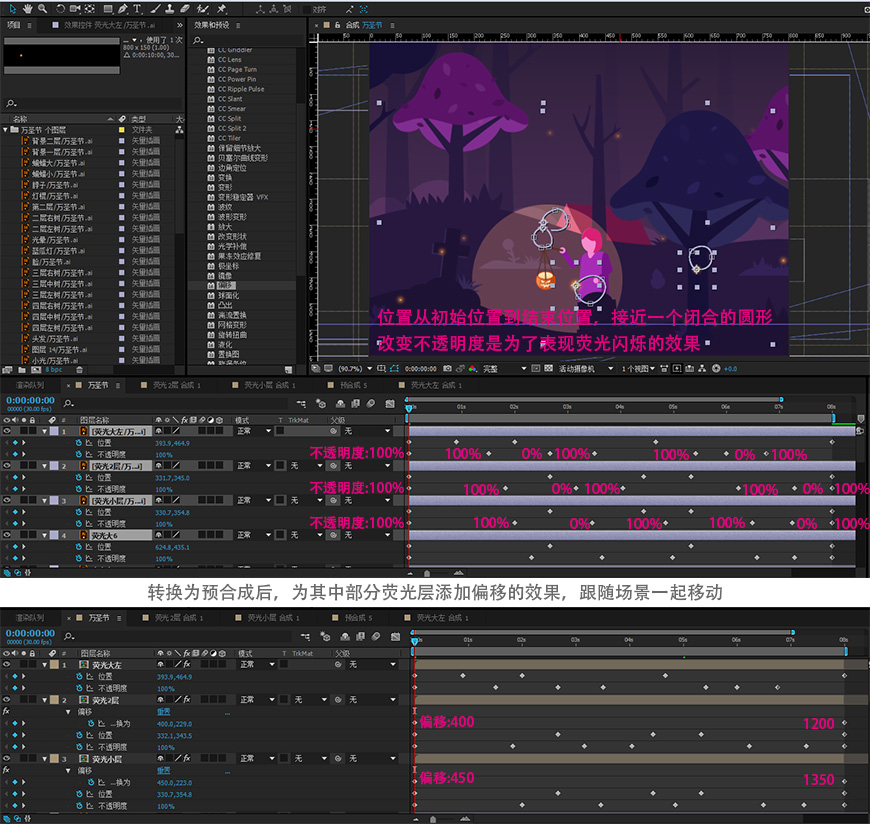Select the Hand tool in the toolbar
The height and width of the screenshot is (824, 870).
[28, 9]
